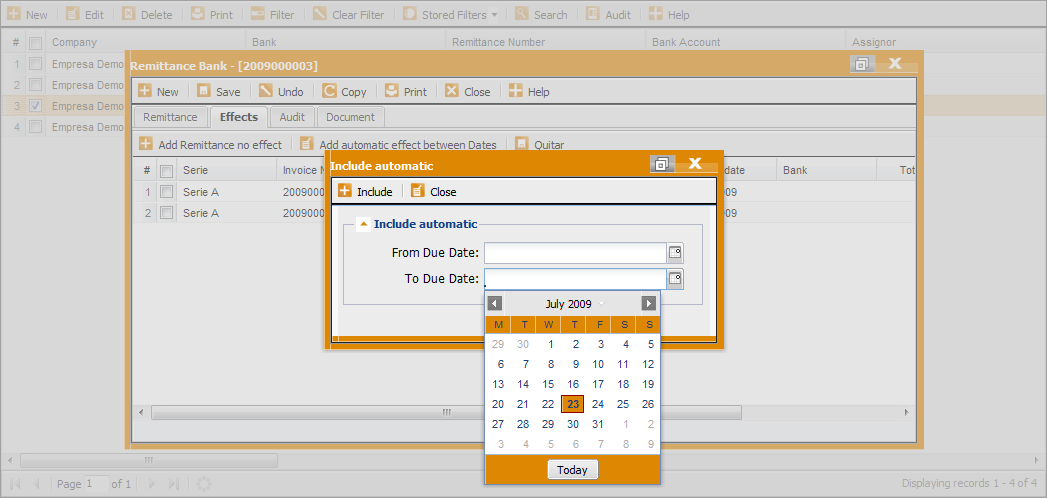
Task: Open the Stored Filters dropdown
Action: click(x=452, y=15)
